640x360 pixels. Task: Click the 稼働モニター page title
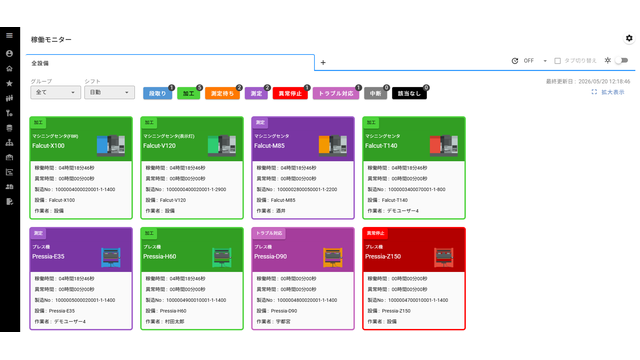click(x=51, y=40)
